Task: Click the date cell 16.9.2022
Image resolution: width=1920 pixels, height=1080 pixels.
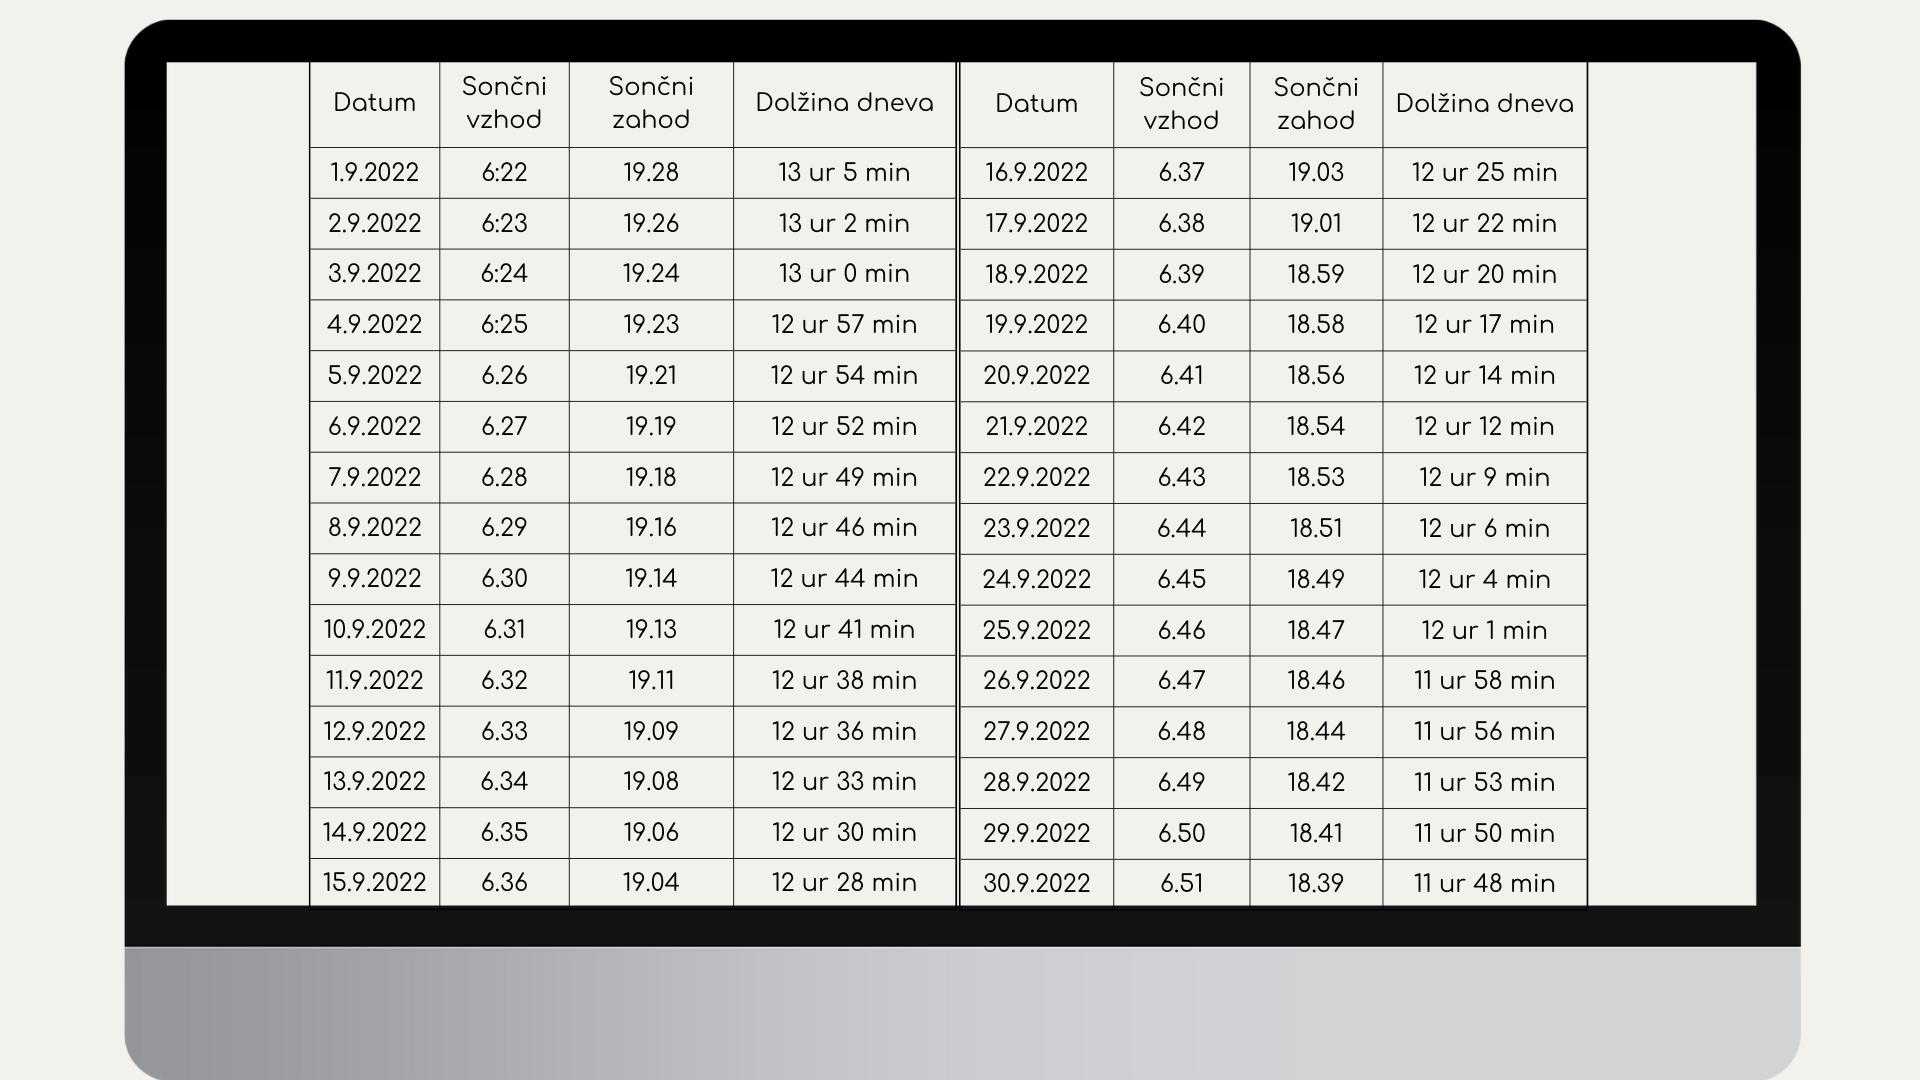Action: [x=1036, y=173]
